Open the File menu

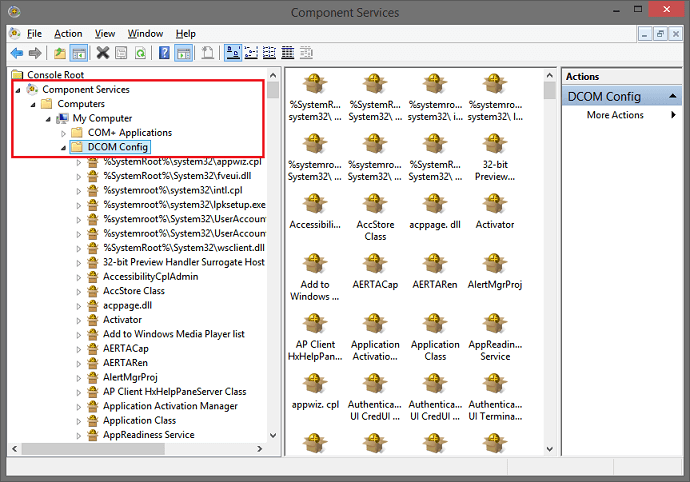34,33
